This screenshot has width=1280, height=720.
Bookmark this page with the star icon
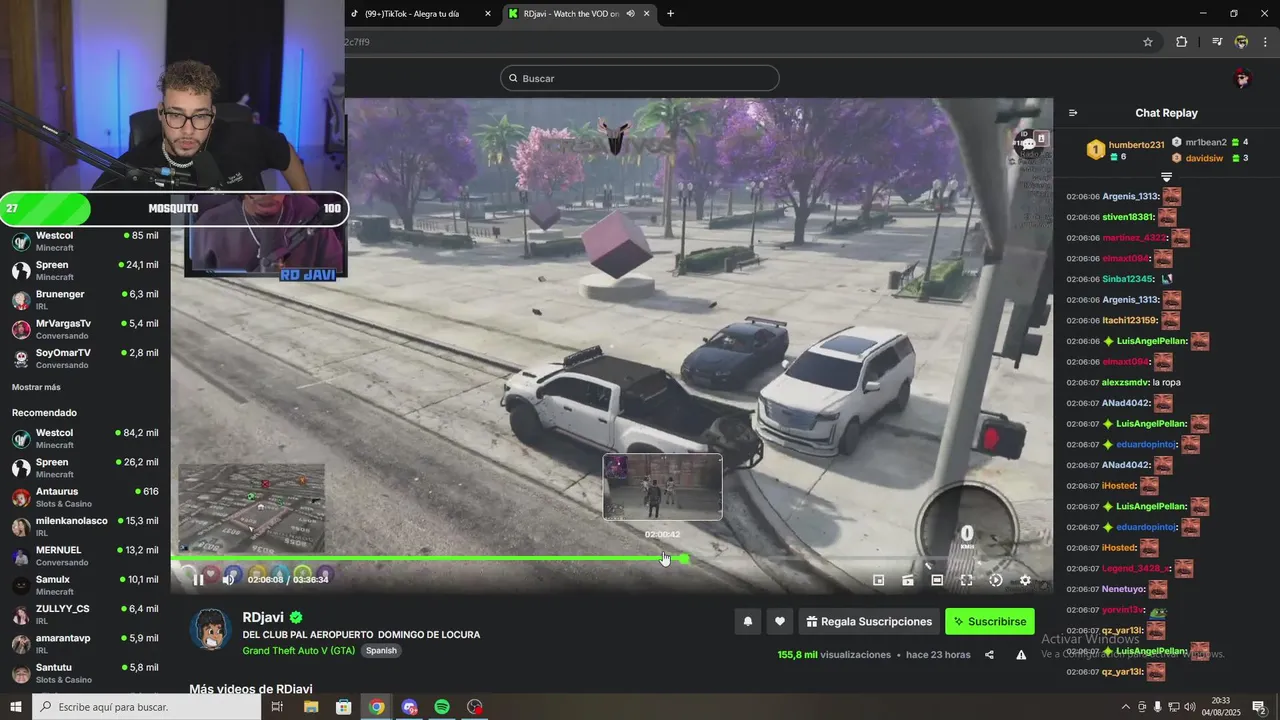point(1148,42)
